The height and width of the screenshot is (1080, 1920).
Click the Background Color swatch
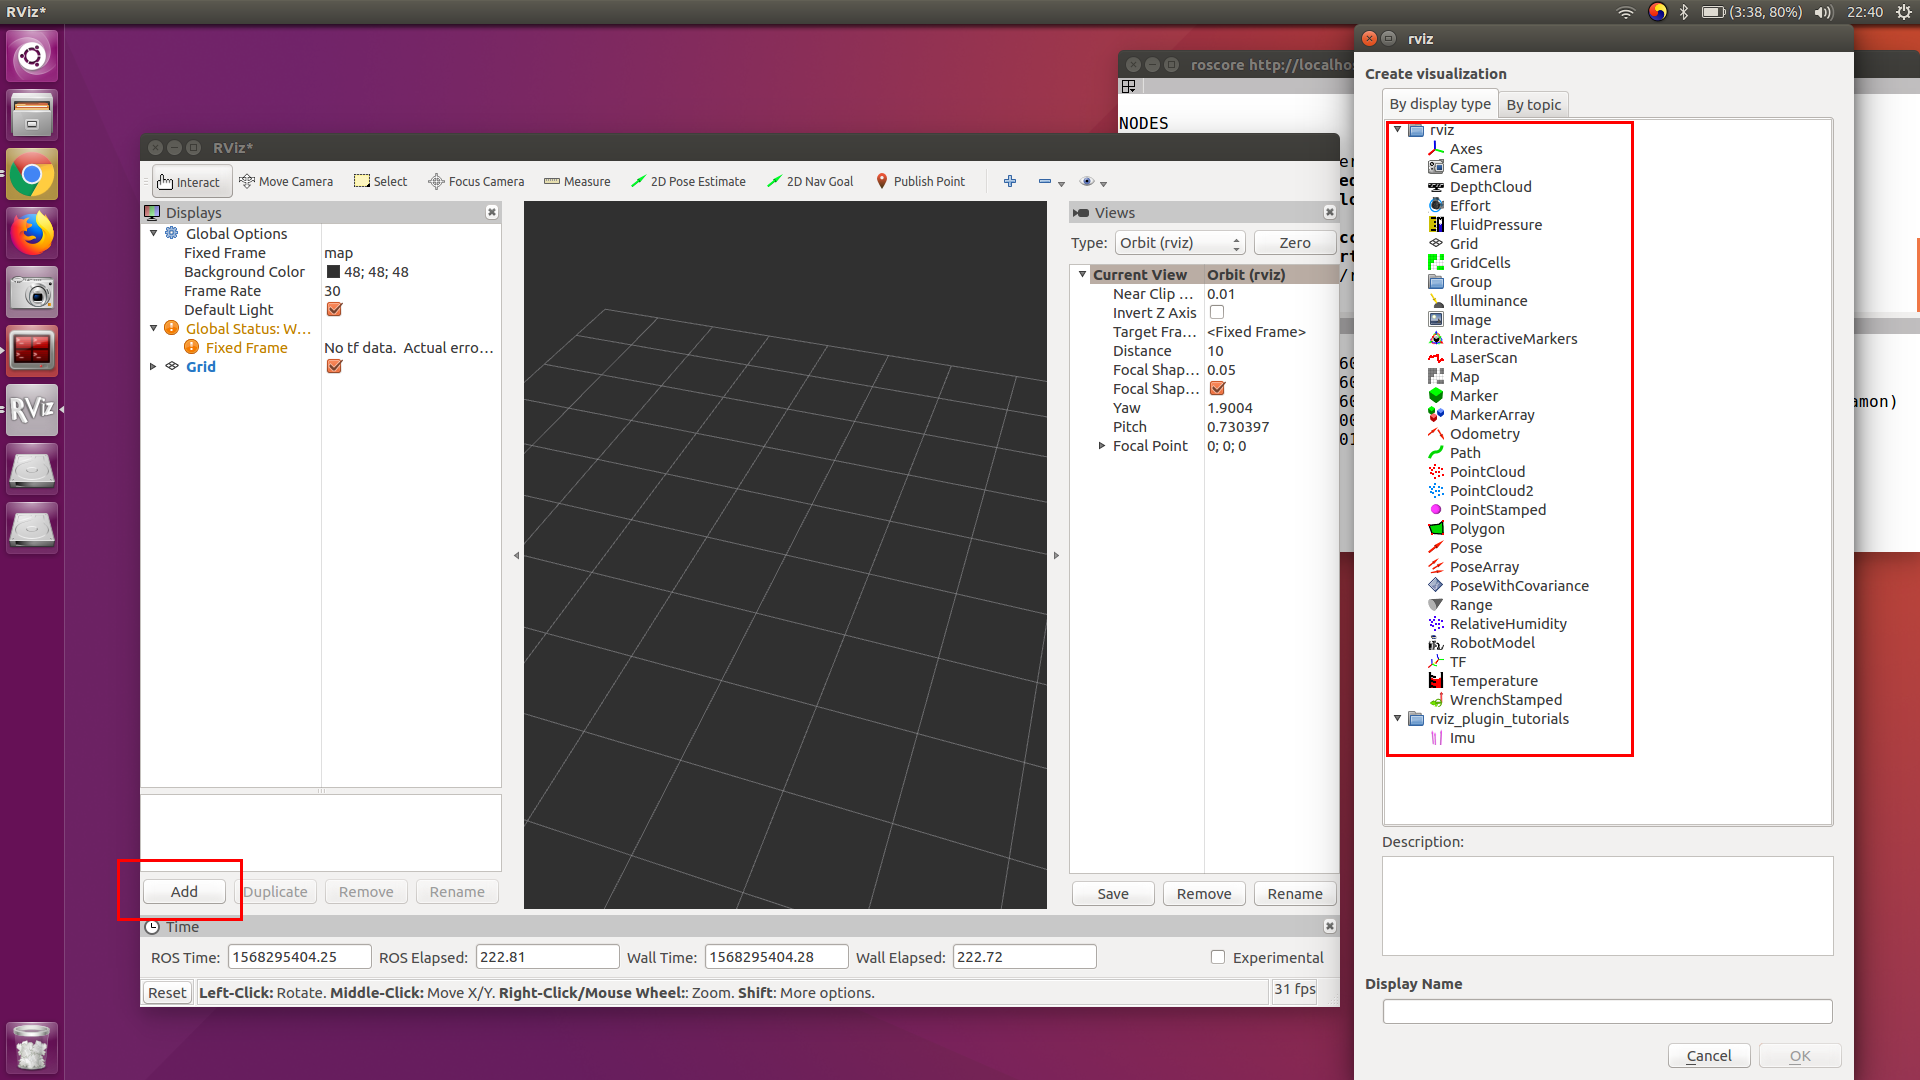pyautogui.click(x=334, y=272)
